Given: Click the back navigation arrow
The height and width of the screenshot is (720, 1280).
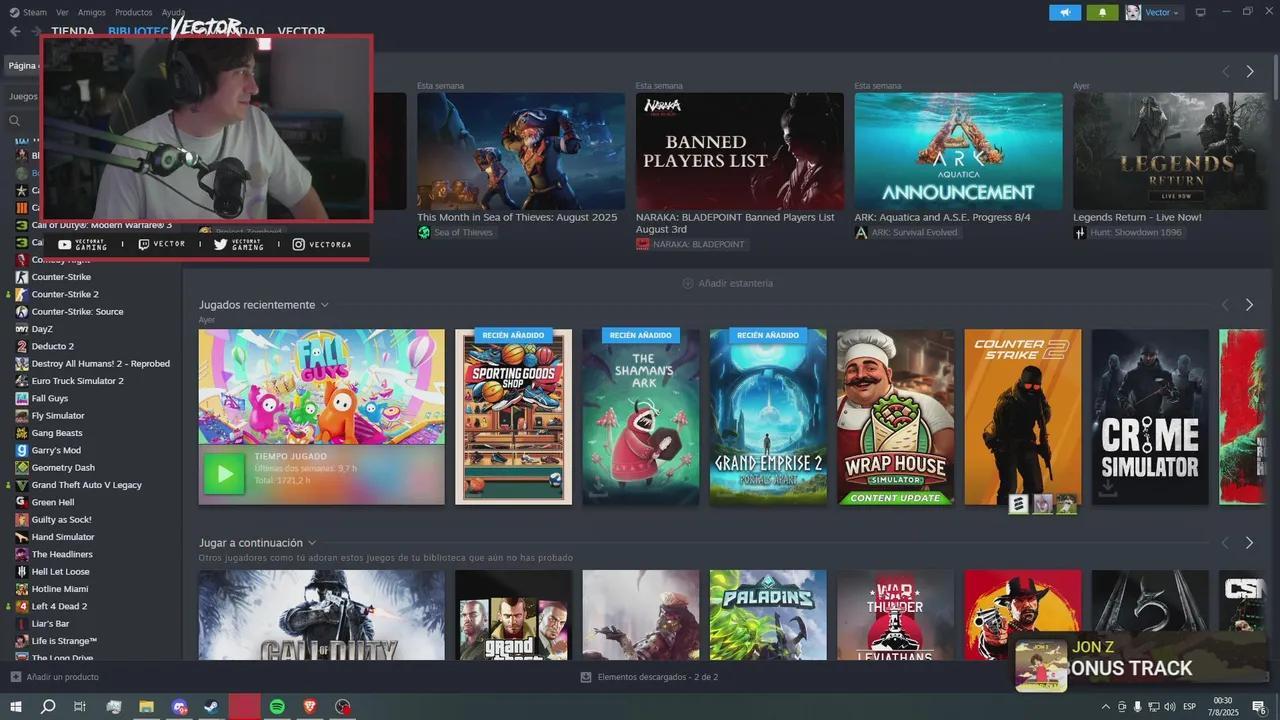Looking at the screenshot, I should click(15, 31).
